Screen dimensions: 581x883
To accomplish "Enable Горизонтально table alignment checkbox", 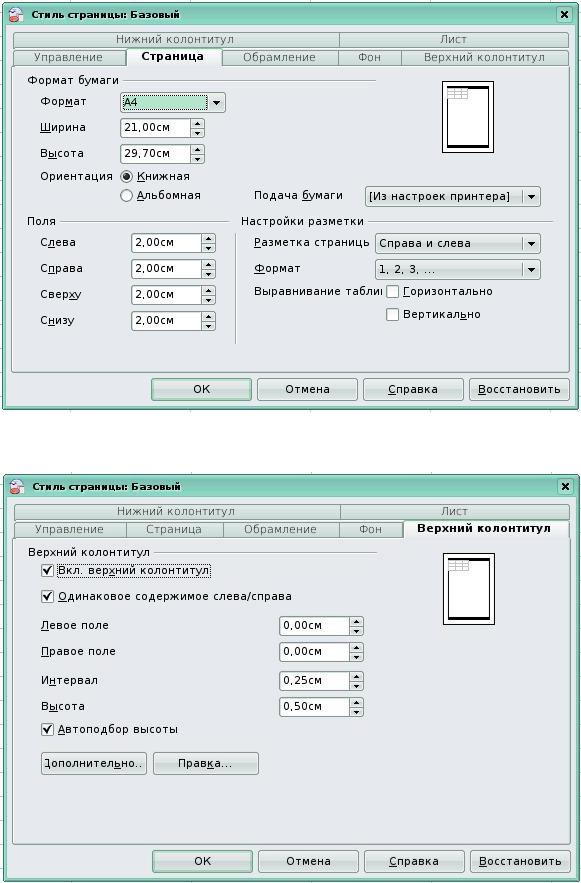I will point(392,292).
